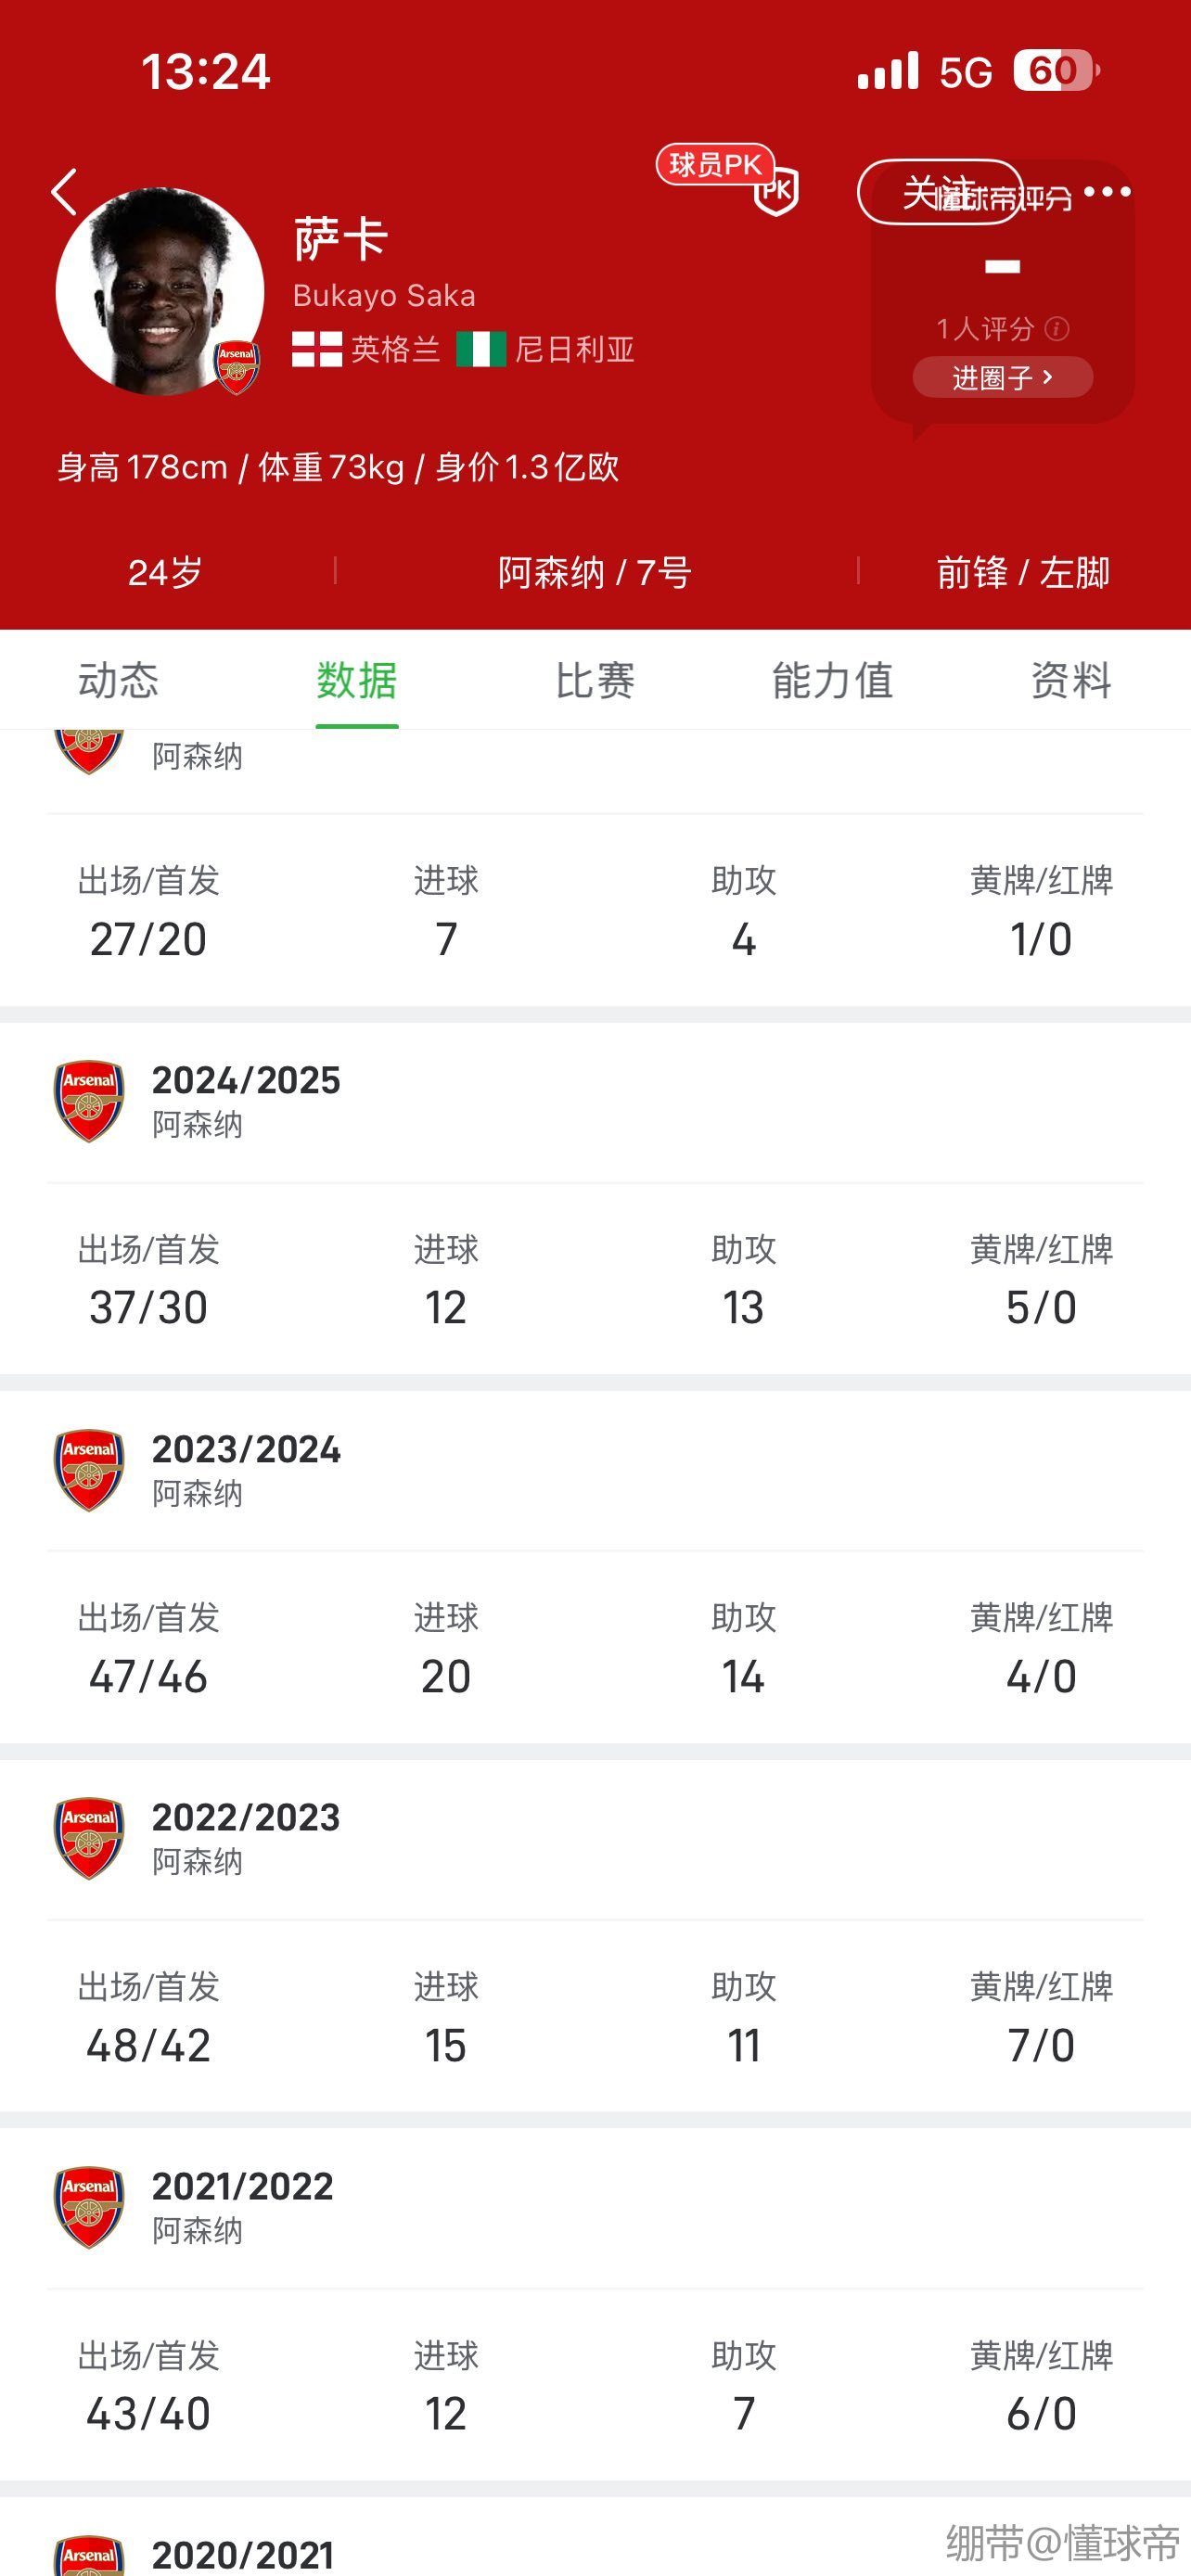Tap the 阿森纳 / 7号 team info
This screenshot has width=1191, height=2576.
click(x=595, y=573)
